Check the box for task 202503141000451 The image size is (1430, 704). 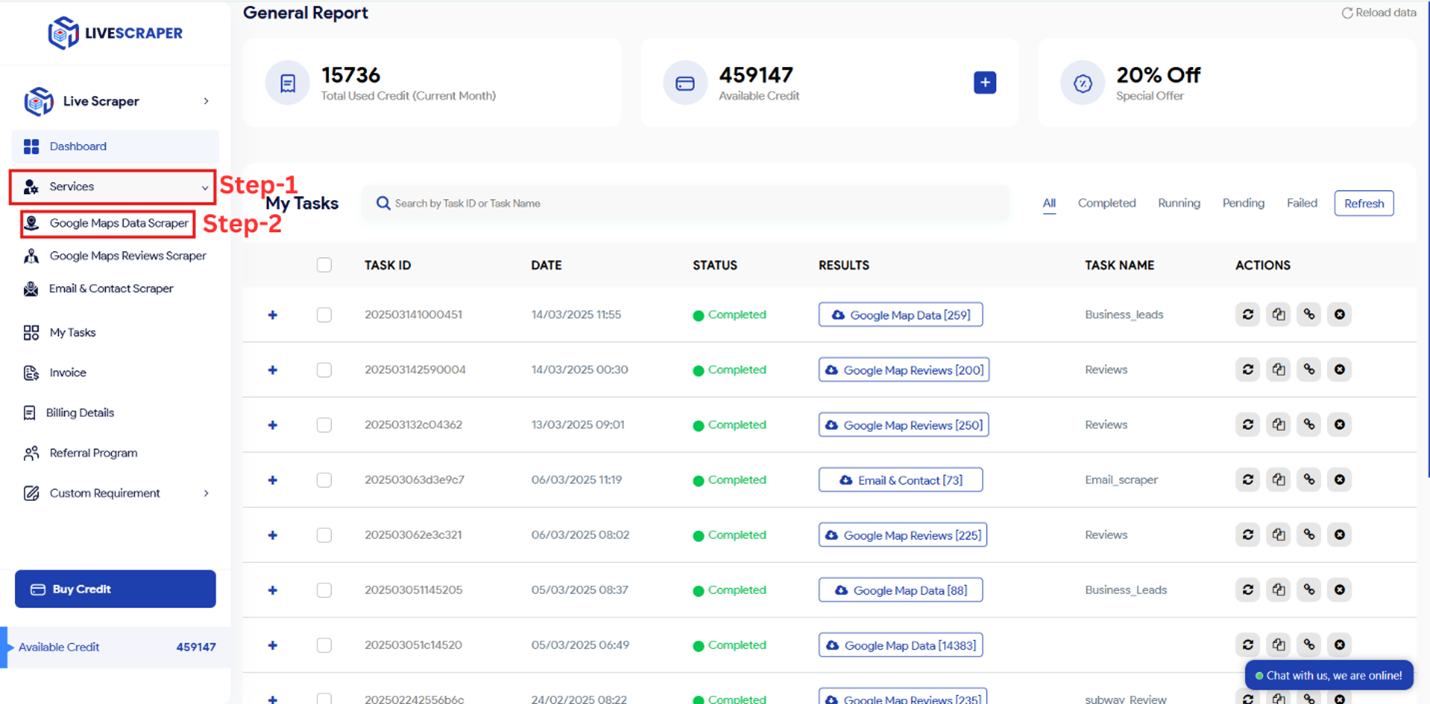(324, 314)
